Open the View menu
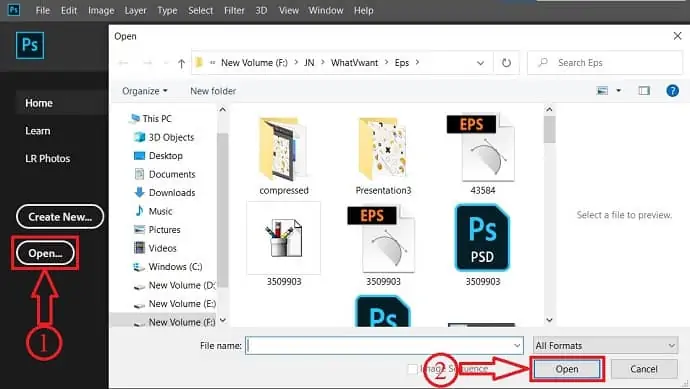 click(288, 10)
